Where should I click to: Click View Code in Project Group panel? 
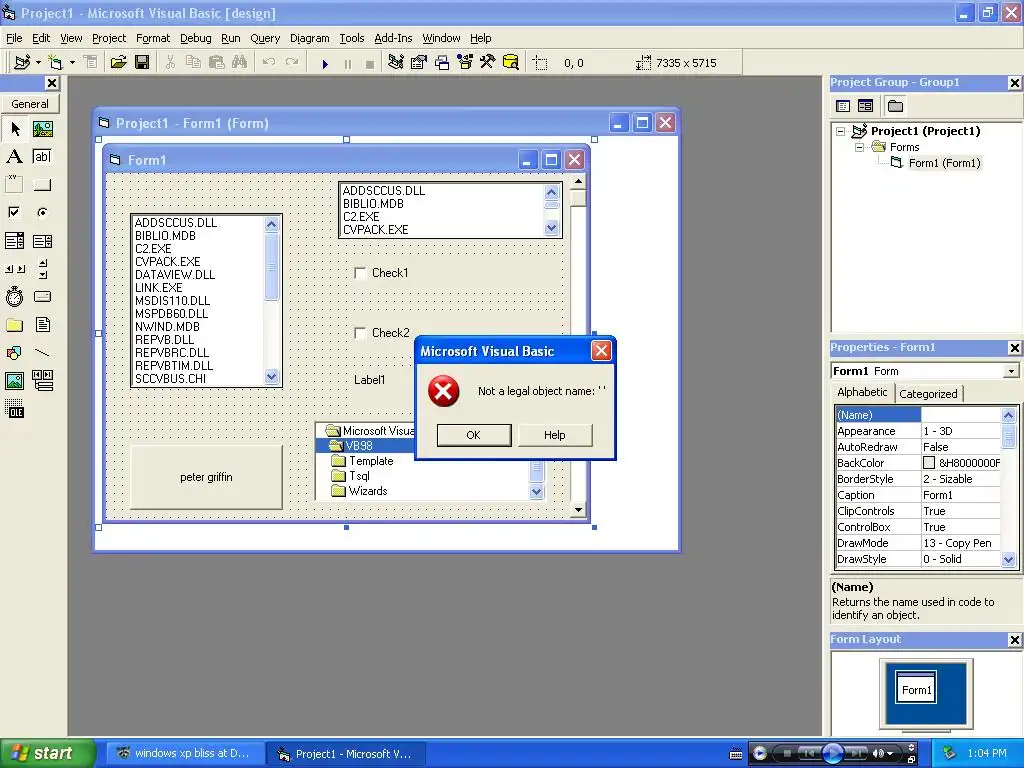click(x=843, y=106)
